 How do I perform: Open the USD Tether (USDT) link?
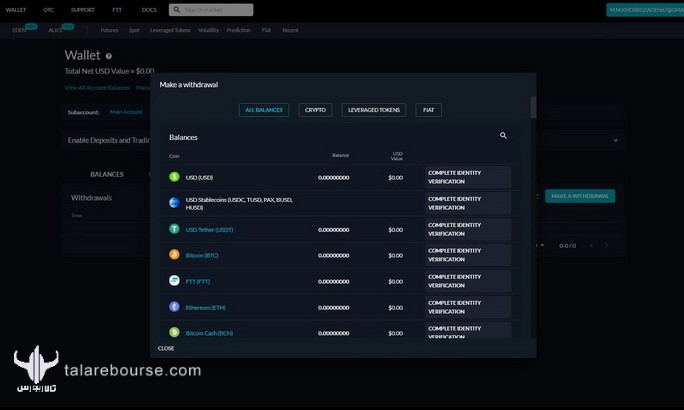coord(209,229)
